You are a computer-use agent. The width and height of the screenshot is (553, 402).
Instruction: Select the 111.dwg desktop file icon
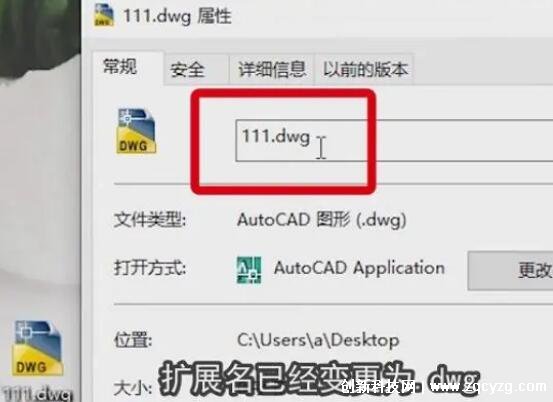point(37,347)
